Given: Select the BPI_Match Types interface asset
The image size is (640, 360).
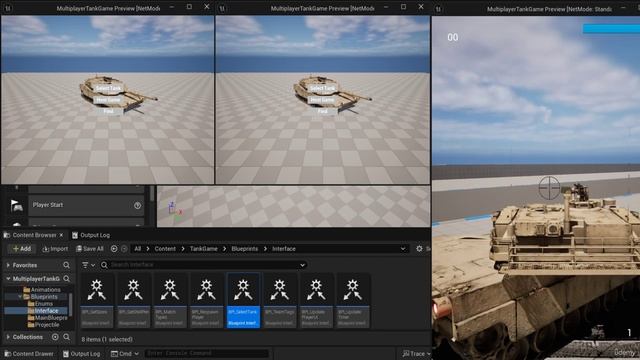Looking at the screenshot, I should (x=170, y=300).
